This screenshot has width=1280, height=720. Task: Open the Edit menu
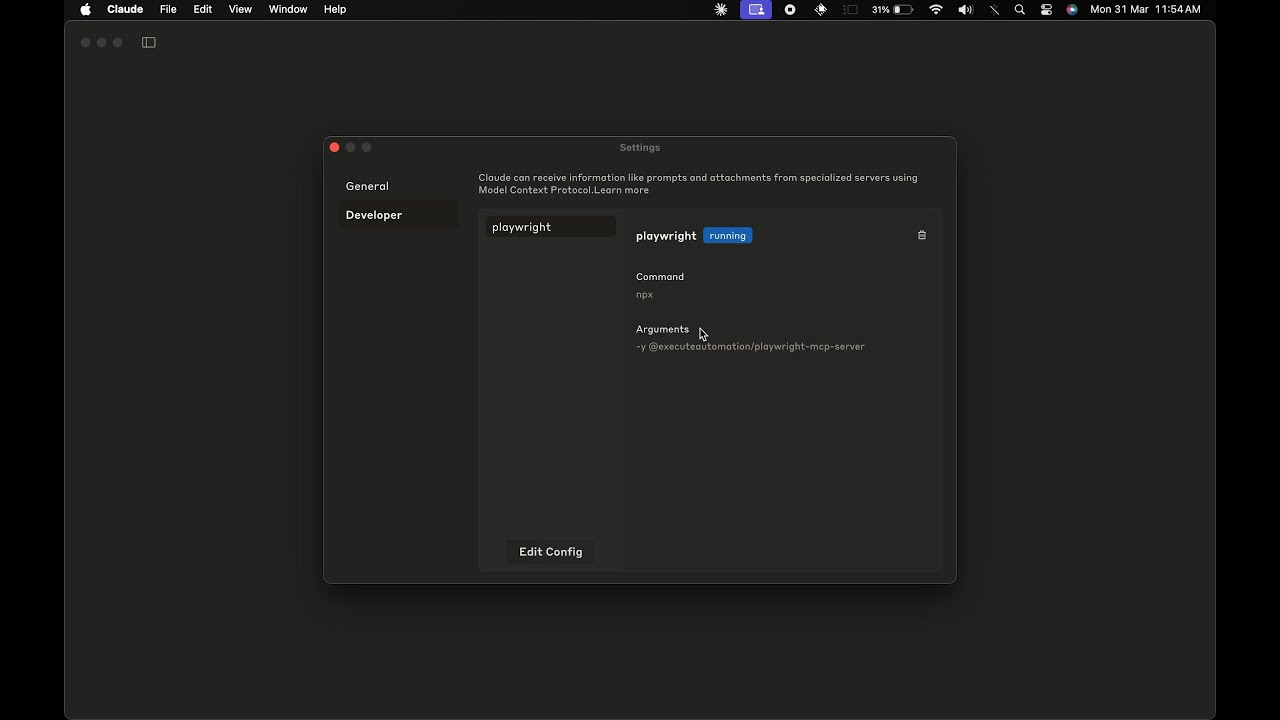pos(203,9)
